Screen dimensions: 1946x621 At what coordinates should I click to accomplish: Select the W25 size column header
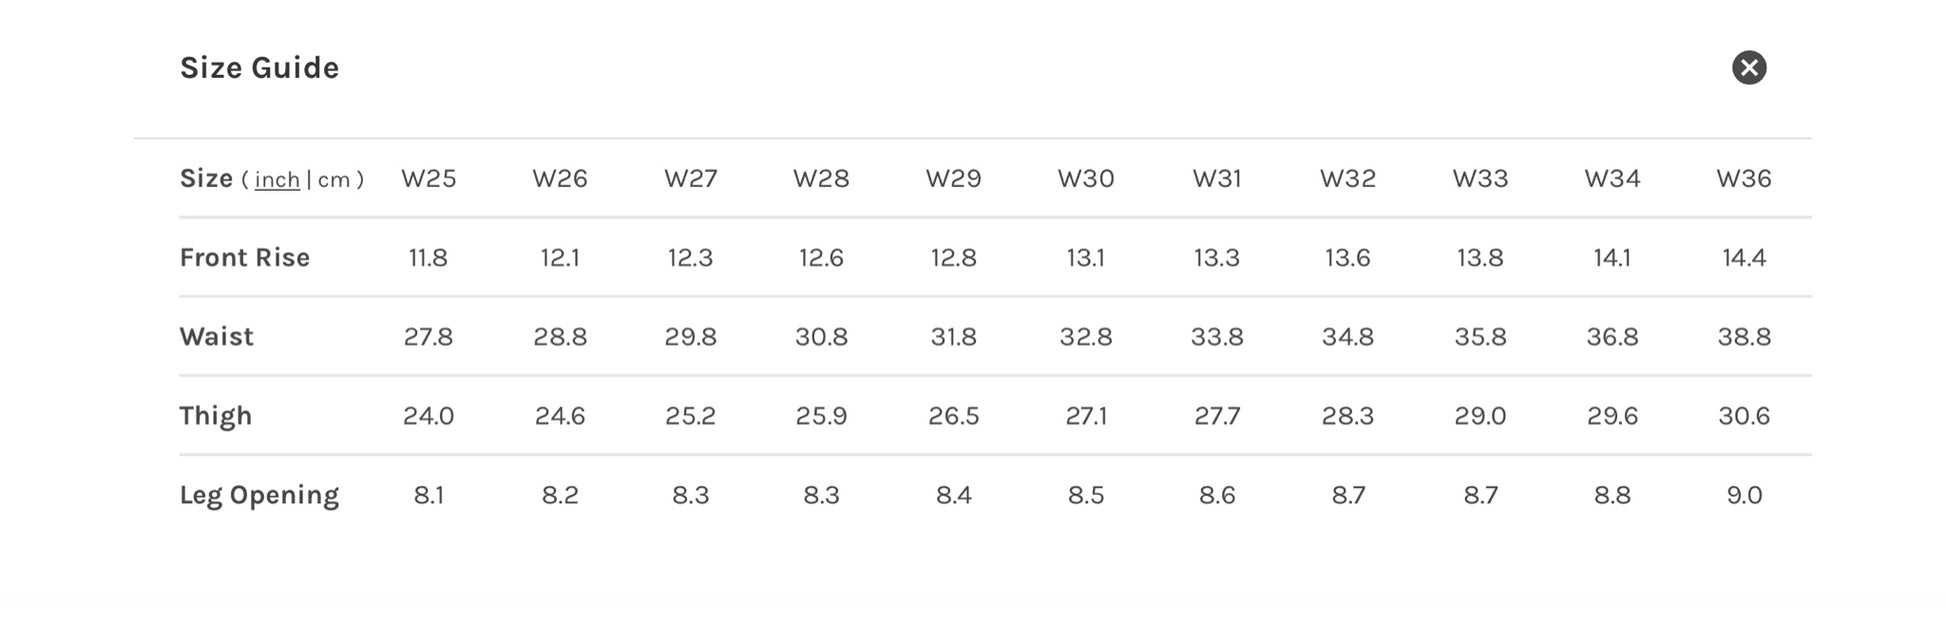click(x=428, y=179)
